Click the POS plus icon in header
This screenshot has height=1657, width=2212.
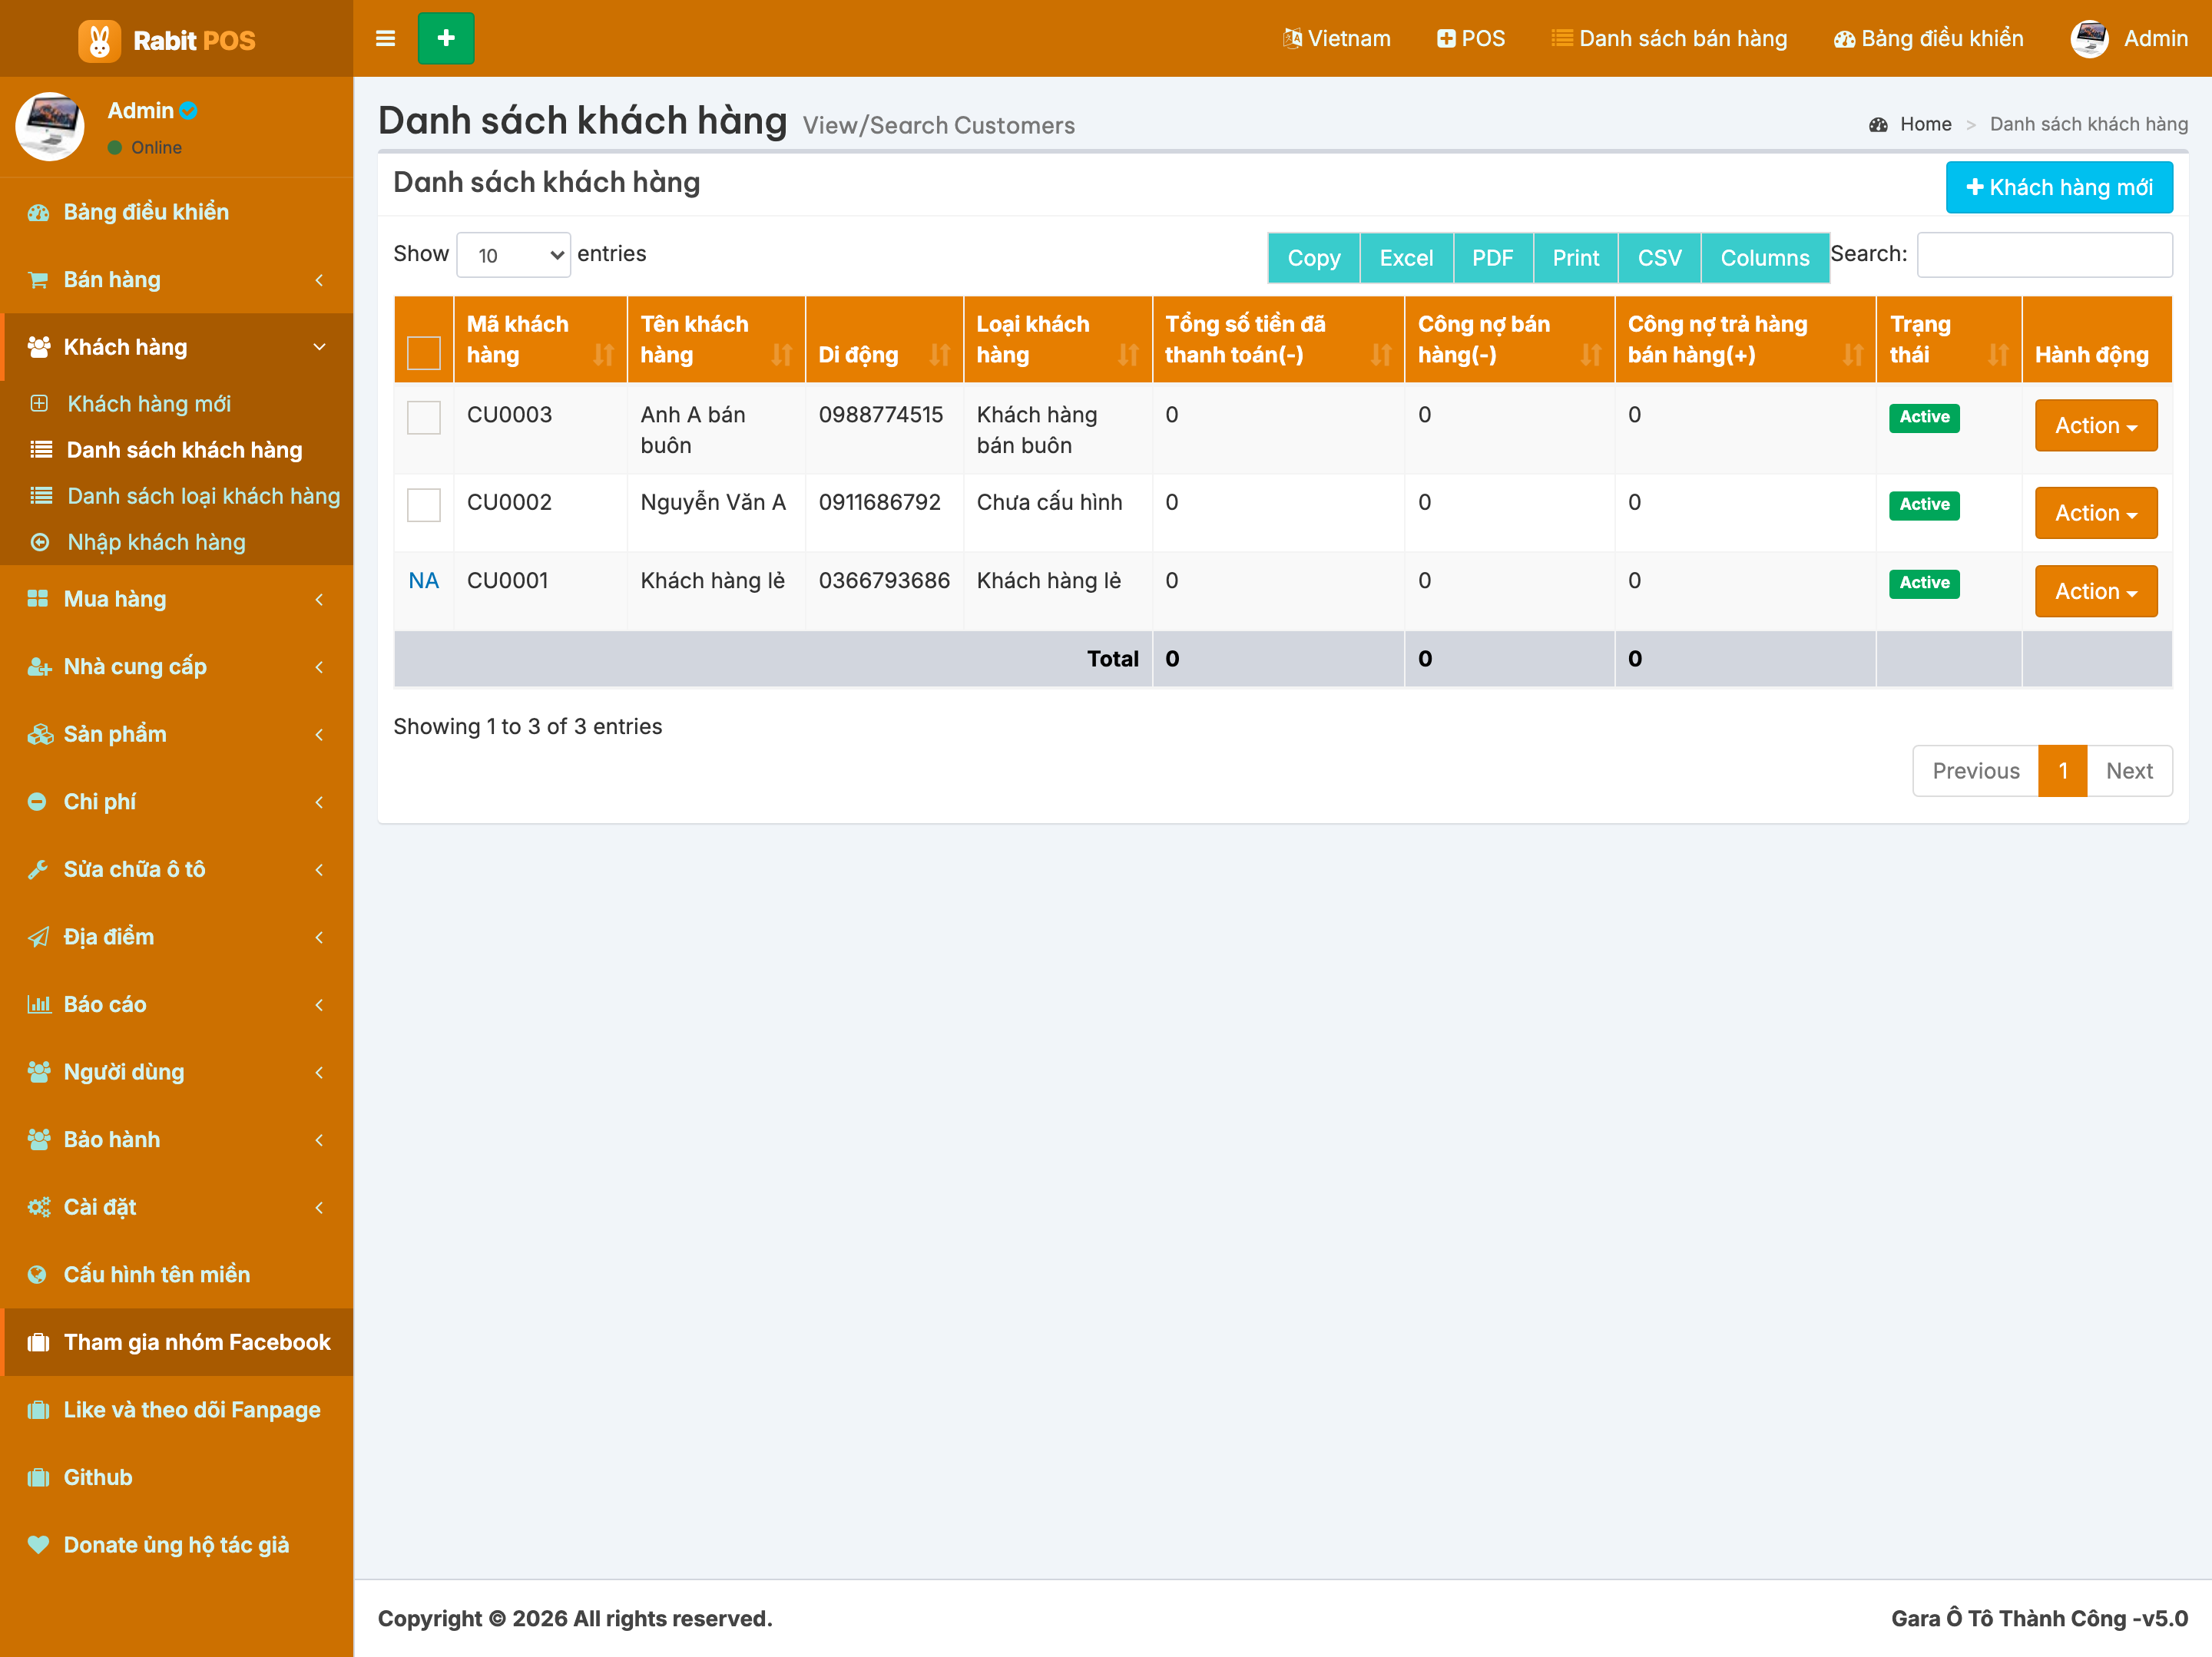coord(1446,39)
